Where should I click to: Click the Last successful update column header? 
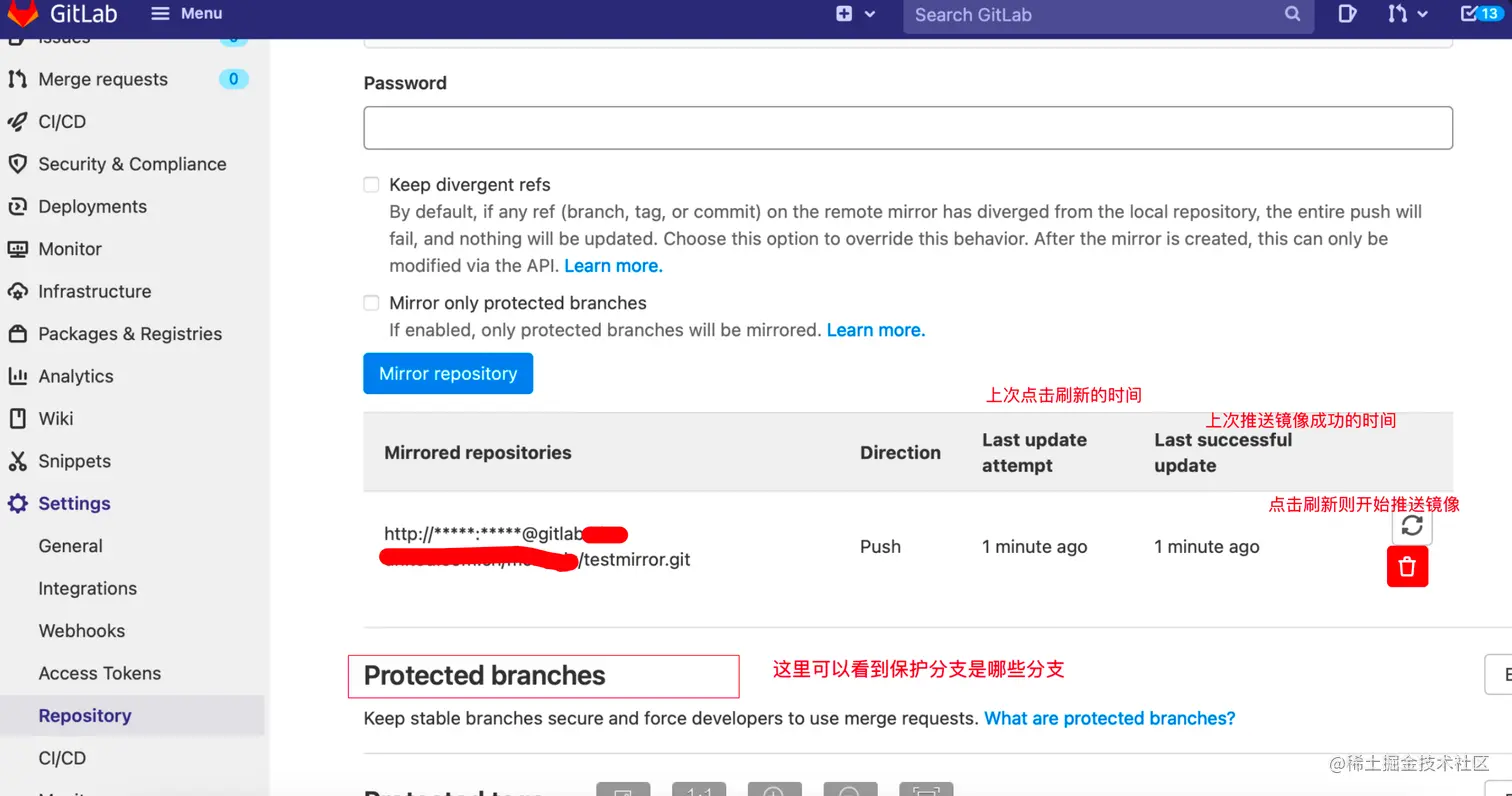tap(1223, 453)
